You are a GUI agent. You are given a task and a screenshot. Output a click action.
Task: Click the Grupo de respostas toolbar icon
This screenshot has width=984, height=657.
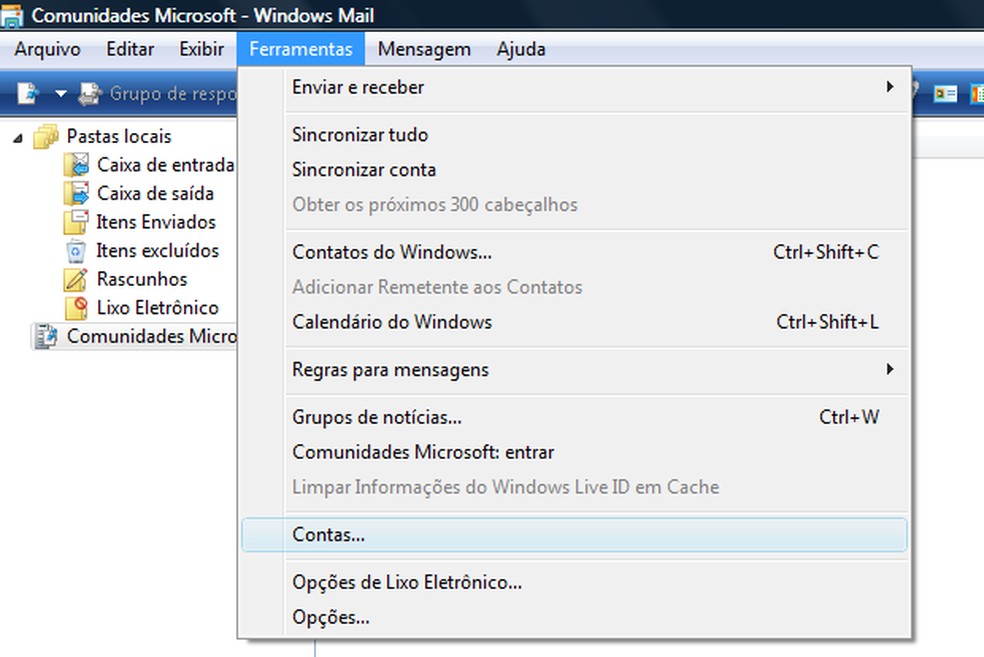pos(88,93)
